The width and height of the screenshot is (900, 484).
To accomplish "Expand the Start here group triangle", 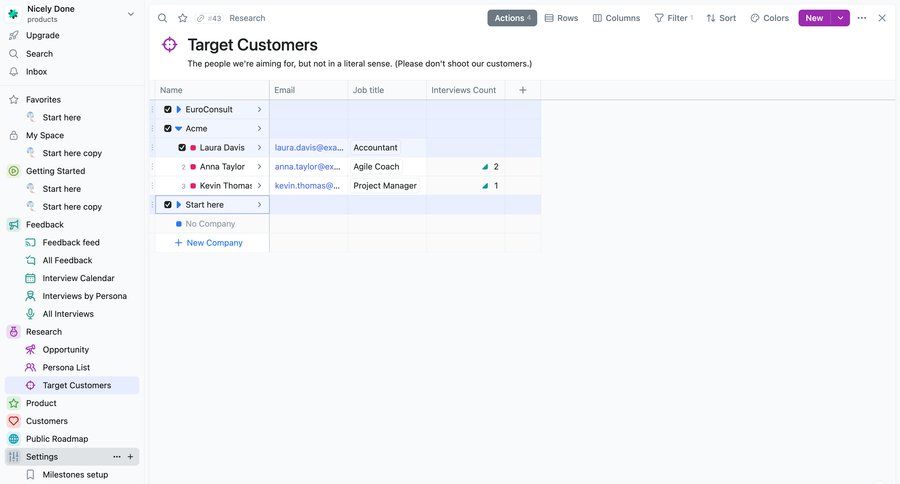I will (179, 204).
